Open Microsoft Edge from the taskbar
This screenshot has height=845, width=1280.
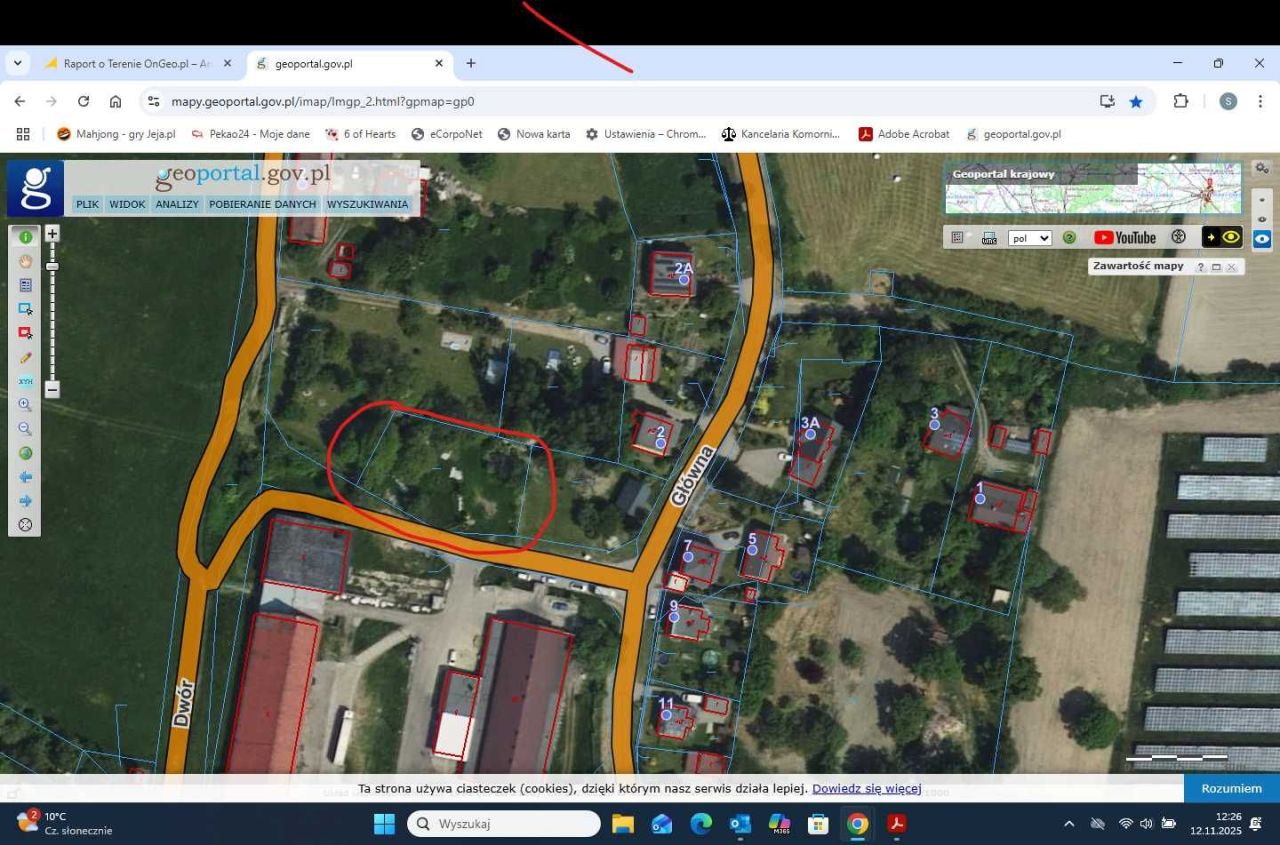[701, 824]
